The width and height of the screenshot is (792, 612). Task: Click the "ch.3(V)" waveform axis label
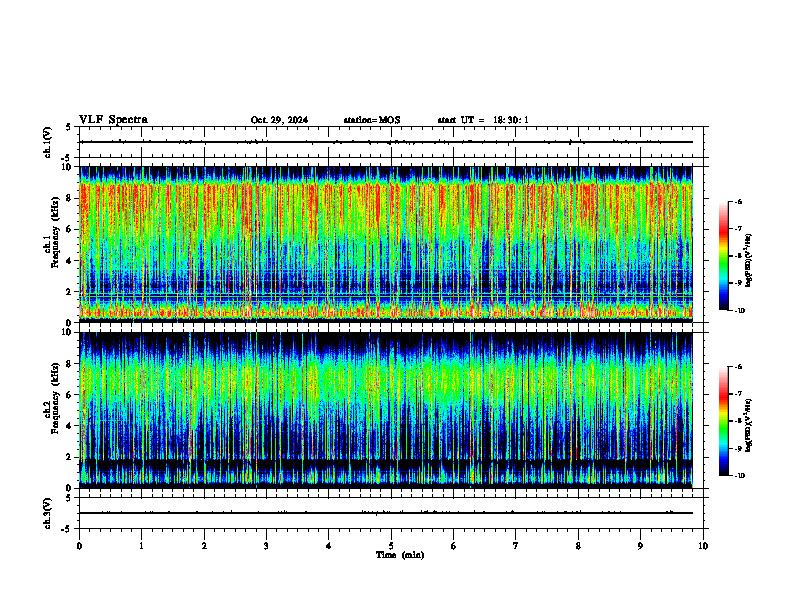pos(47,513)
